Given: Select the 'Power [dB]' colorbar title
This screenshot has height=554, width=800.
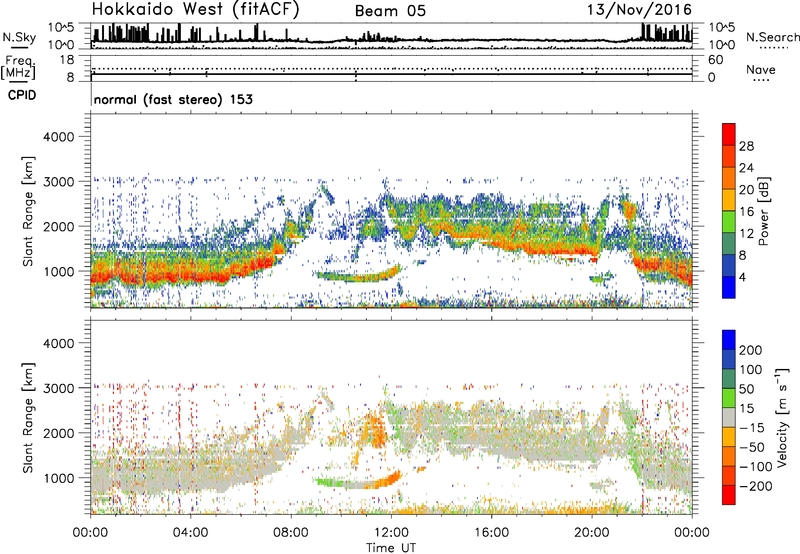Looking at the screenshot, I should [x=764, y=211].
